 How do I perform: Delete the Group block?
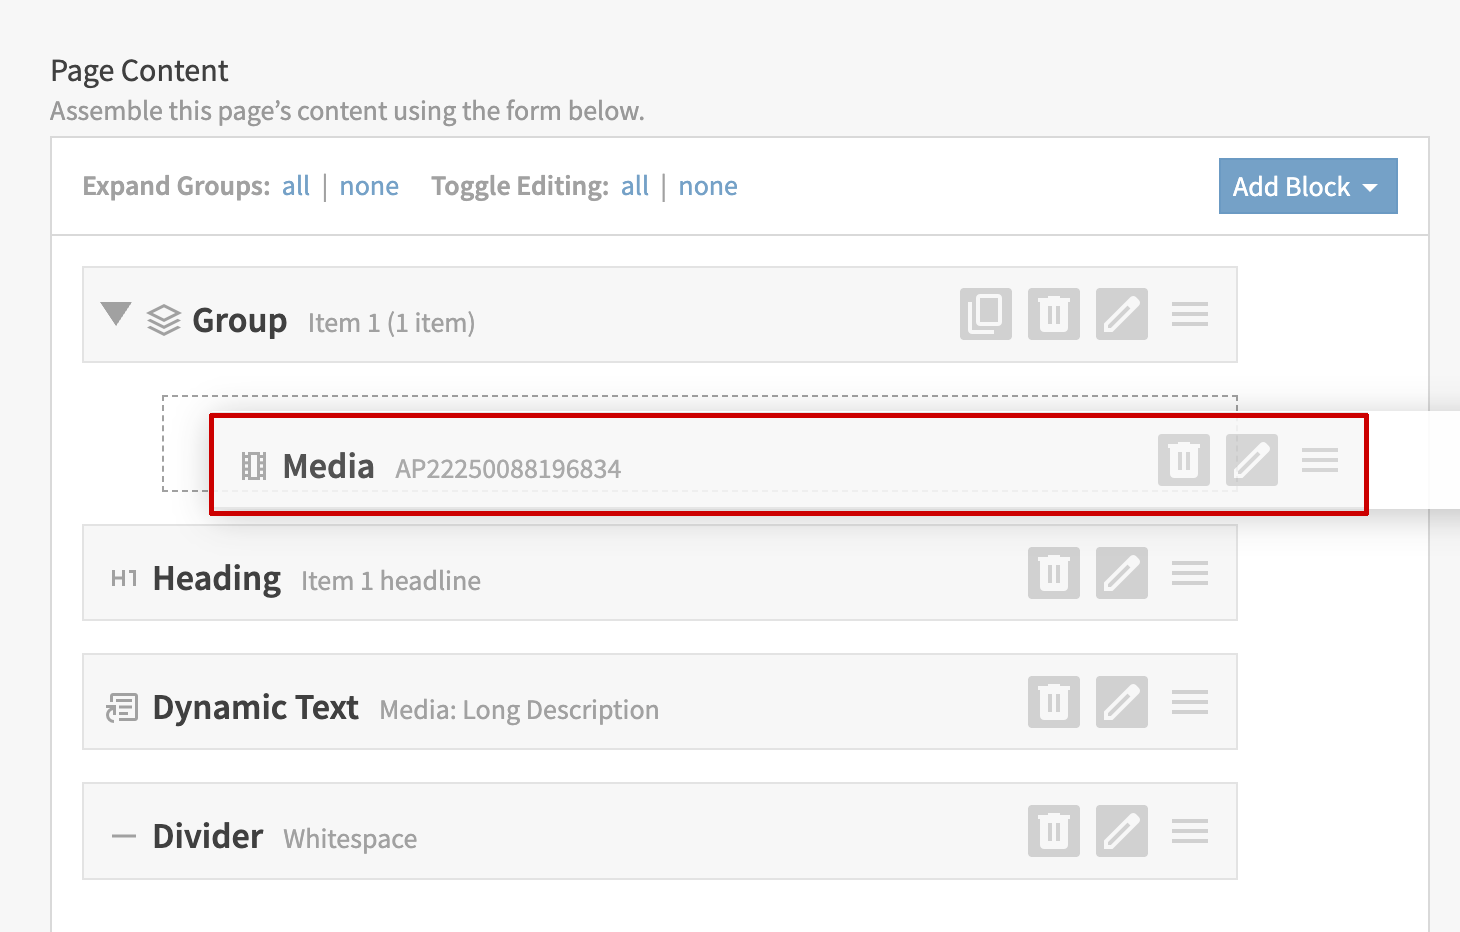(x=1053, y=314)
